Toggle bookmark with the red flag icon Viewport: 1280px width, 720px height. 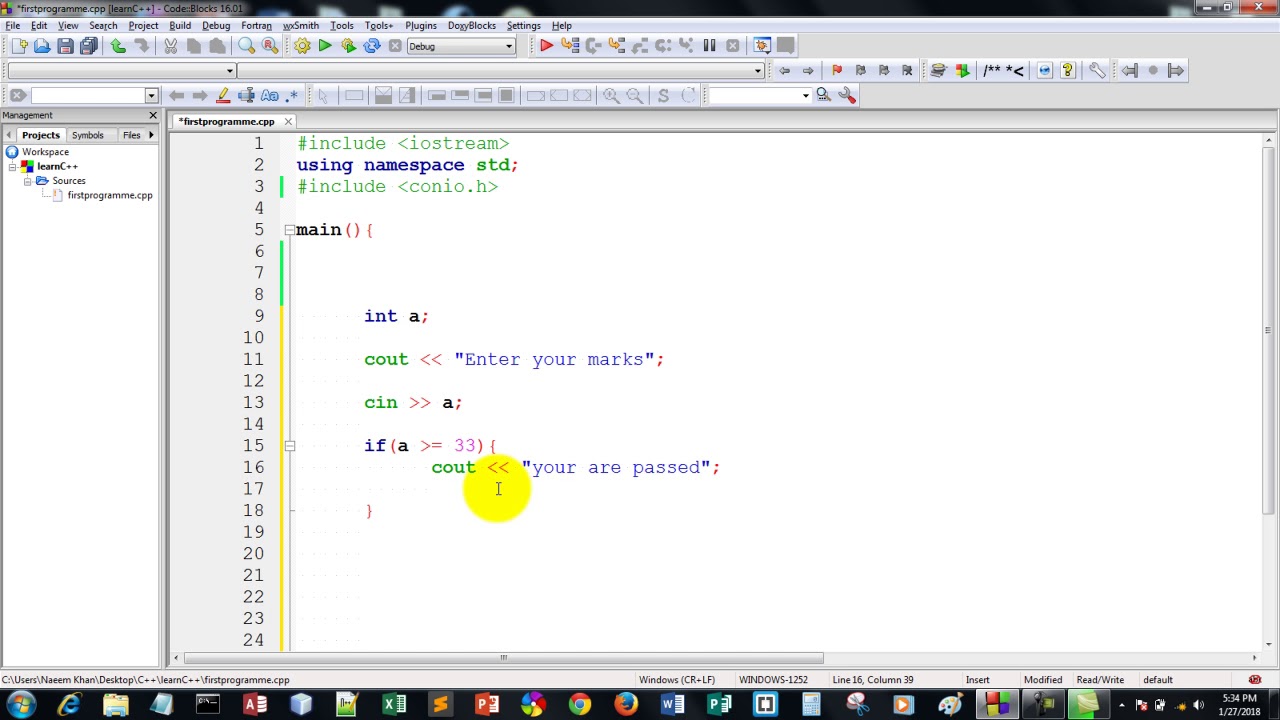click(836, 70)
